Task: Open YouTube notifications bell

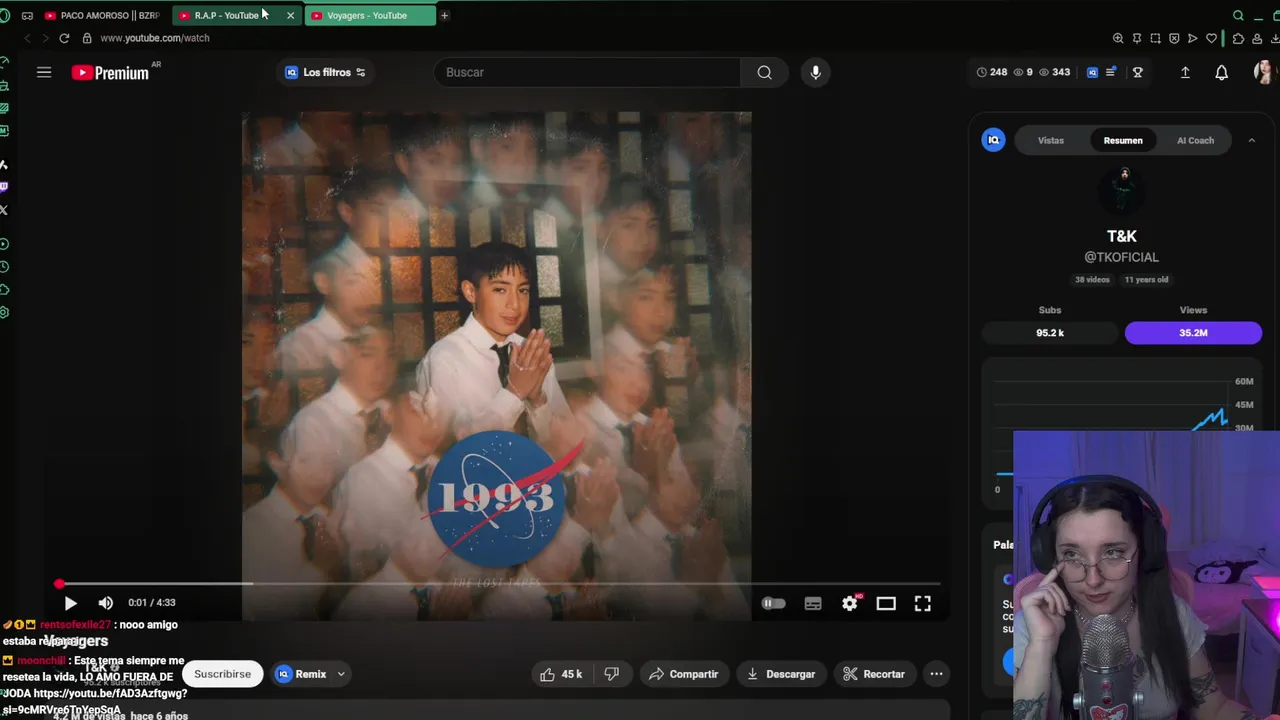Action: click(1221, 72)
